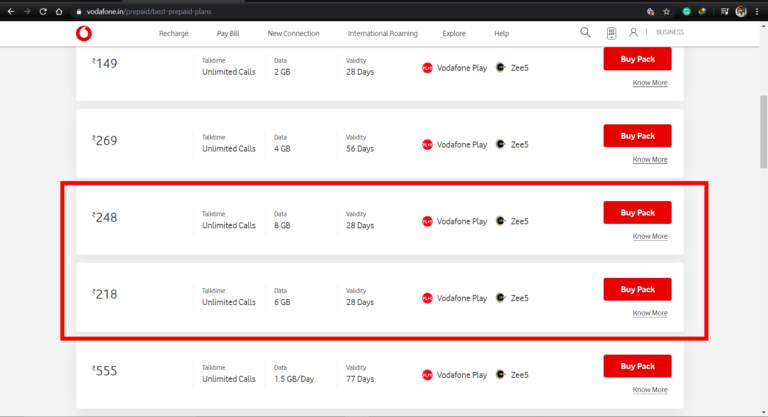Click Vodafone Play icon in ₹555 plan
Image resolution: width=768 pixels, height=417 pixels.
coord(427,375)
